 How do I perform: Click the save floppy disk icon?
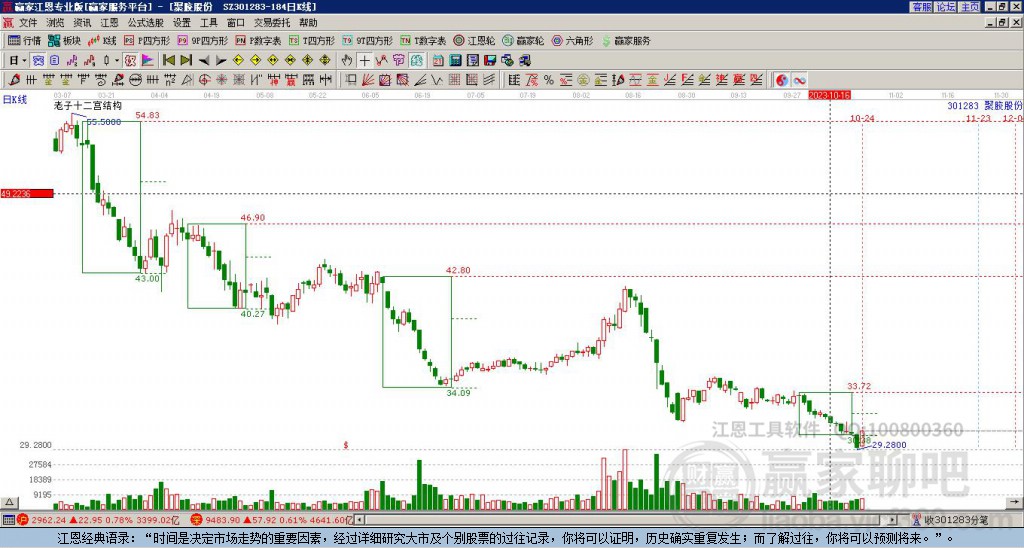[490, 61]
